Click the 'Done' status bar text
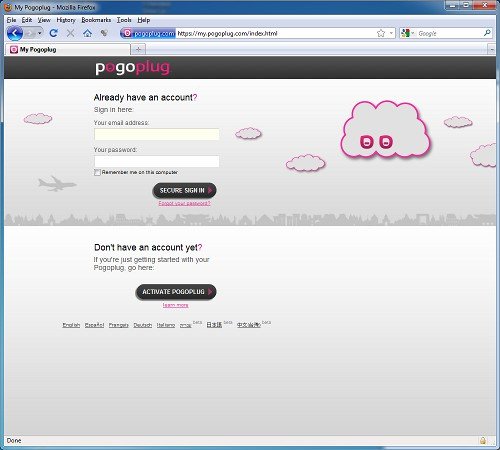 point(14,441)
